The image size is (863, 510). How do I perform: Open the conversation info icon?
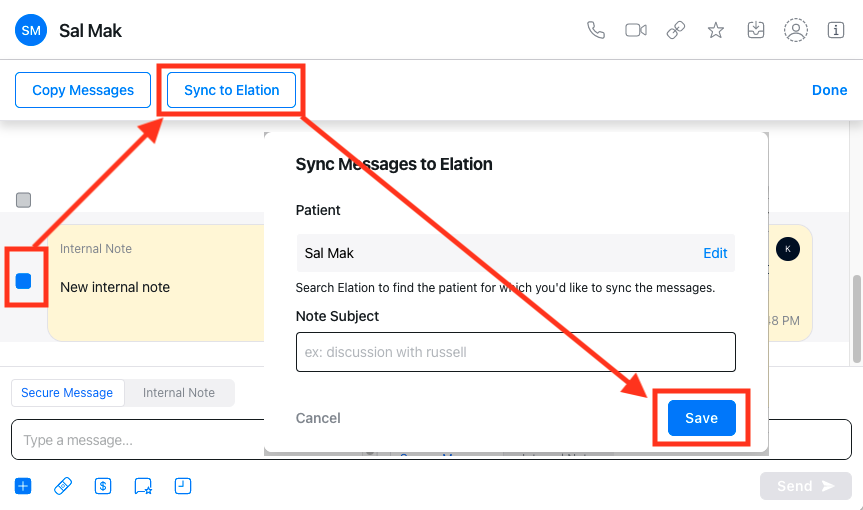[x=835, y=30]
